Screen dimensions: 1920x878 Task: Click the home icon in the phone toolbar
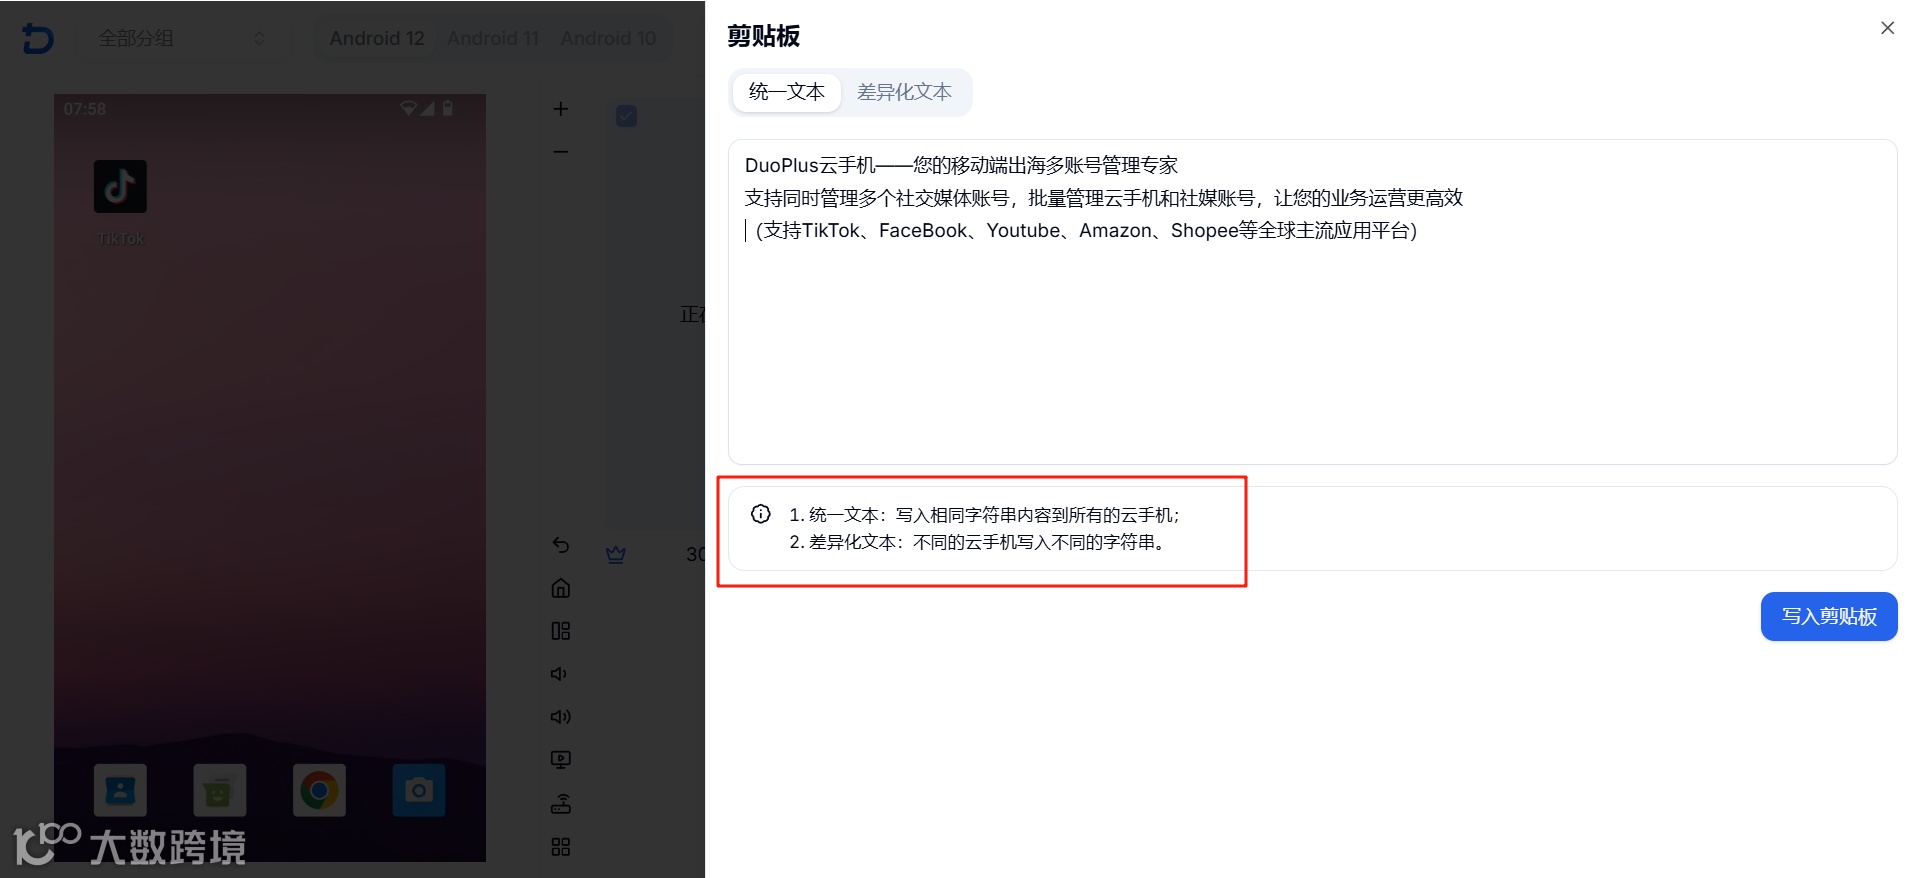(561, 588)
